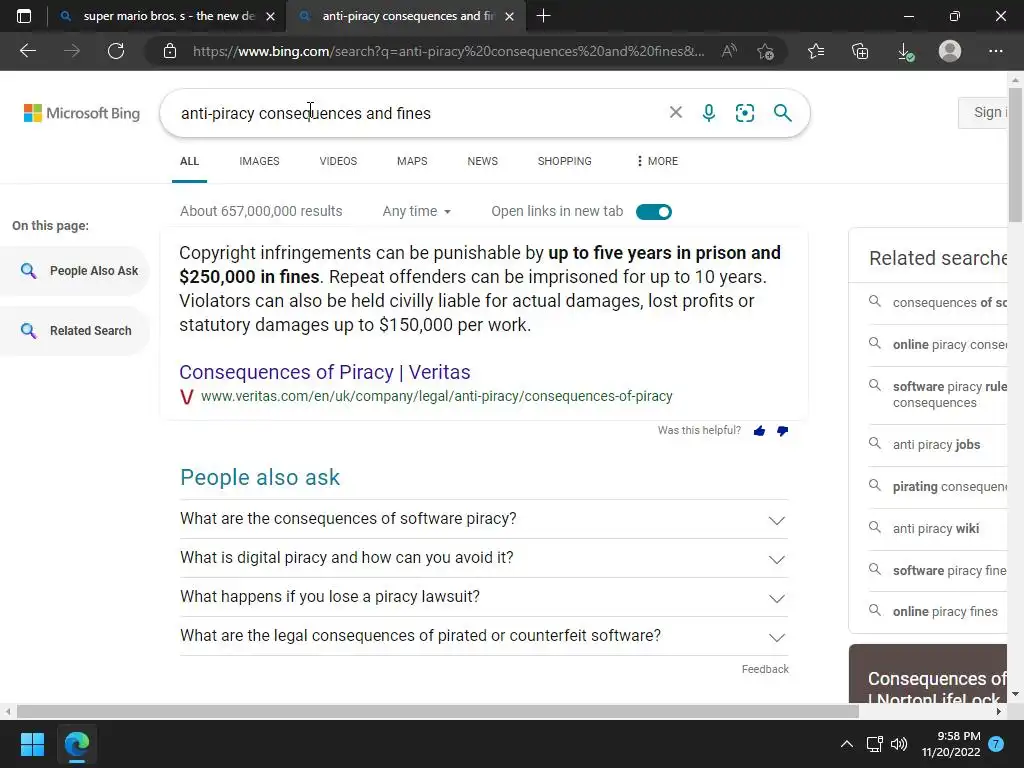Search related 'anti piracy jobs'
Viewport: 1024px width, 768px height.
tap(936, 445)
